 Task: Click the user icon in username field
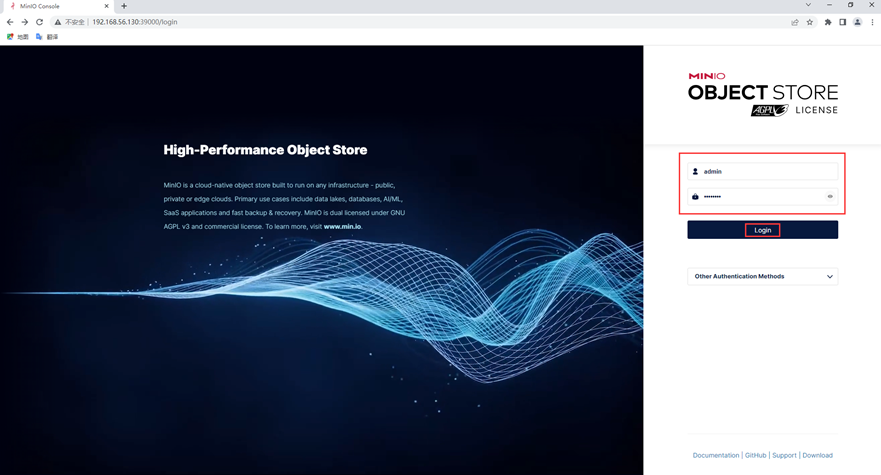(696, 171)
